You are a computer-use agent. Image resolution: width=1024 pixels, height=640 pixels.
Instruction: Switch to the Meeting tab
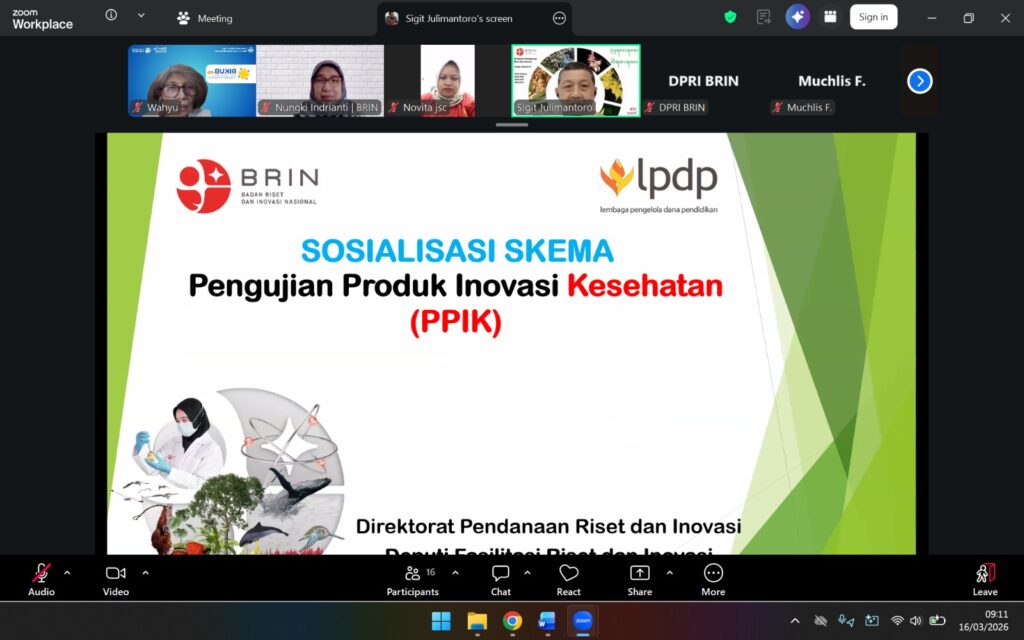(205, 18)
